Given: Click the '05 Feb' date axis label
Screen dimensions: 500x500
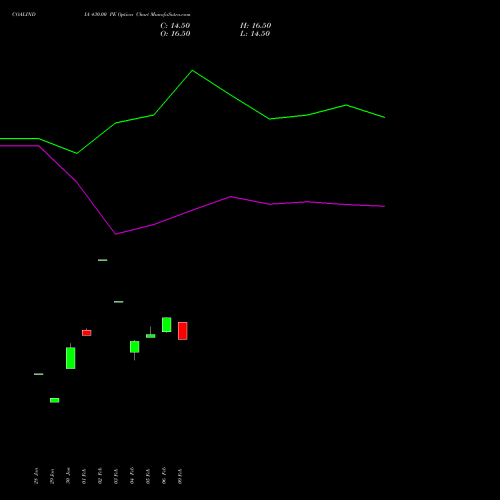Looking at the screenshot, I should coord(148,476).
